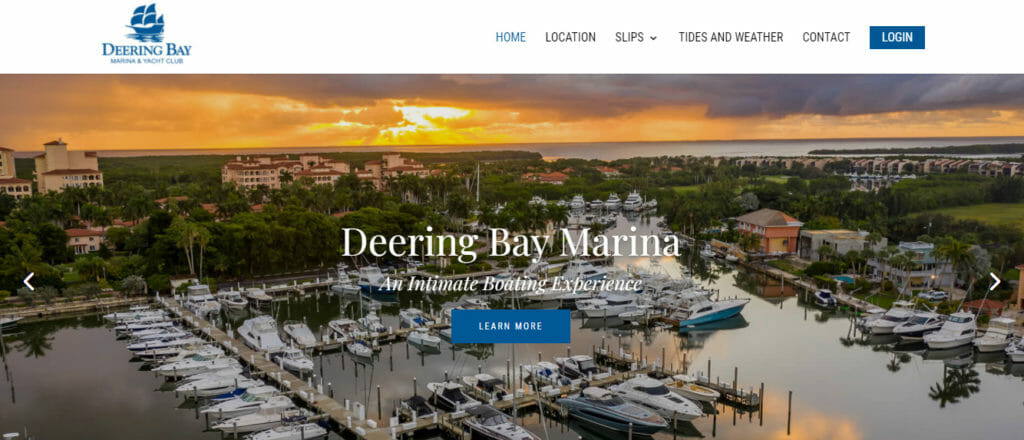Click the orange building beside the marina
1024x440 pixels.
tap(769, 230)
